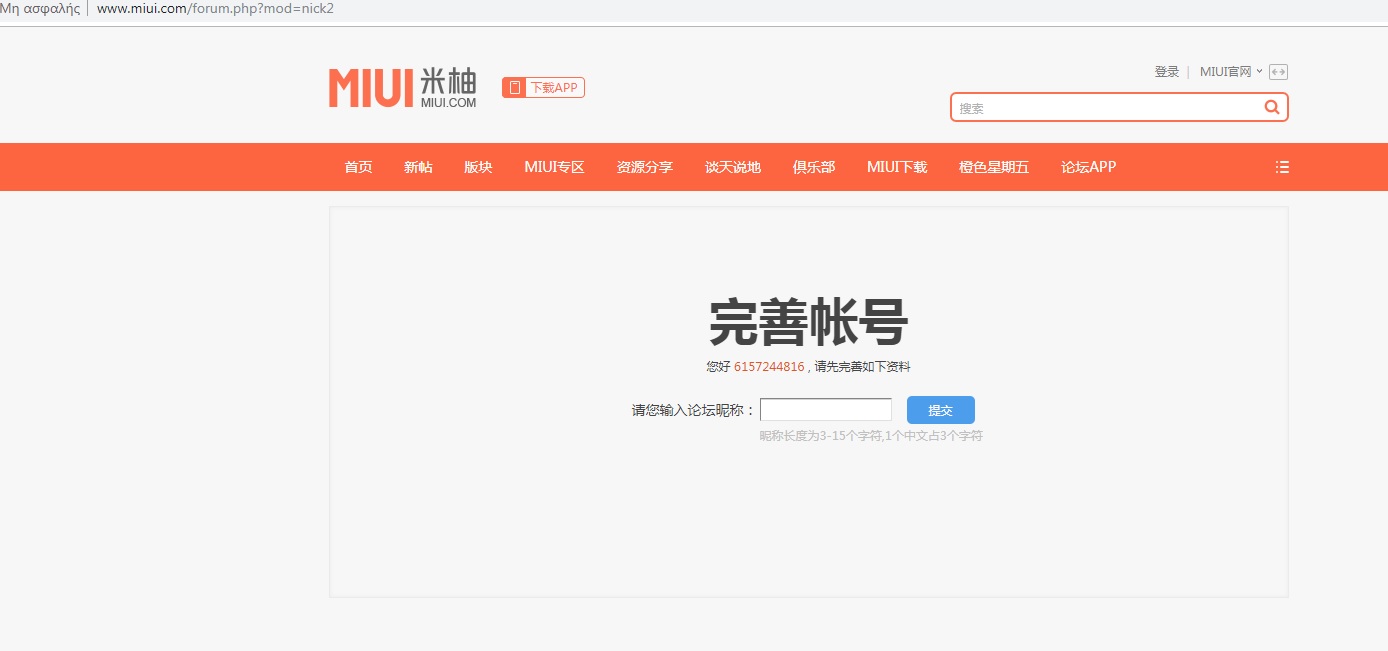Screen dimensions: 1388x651
Task: Click the Μη ασφαλής security indicator
Action: pos(40,9)
